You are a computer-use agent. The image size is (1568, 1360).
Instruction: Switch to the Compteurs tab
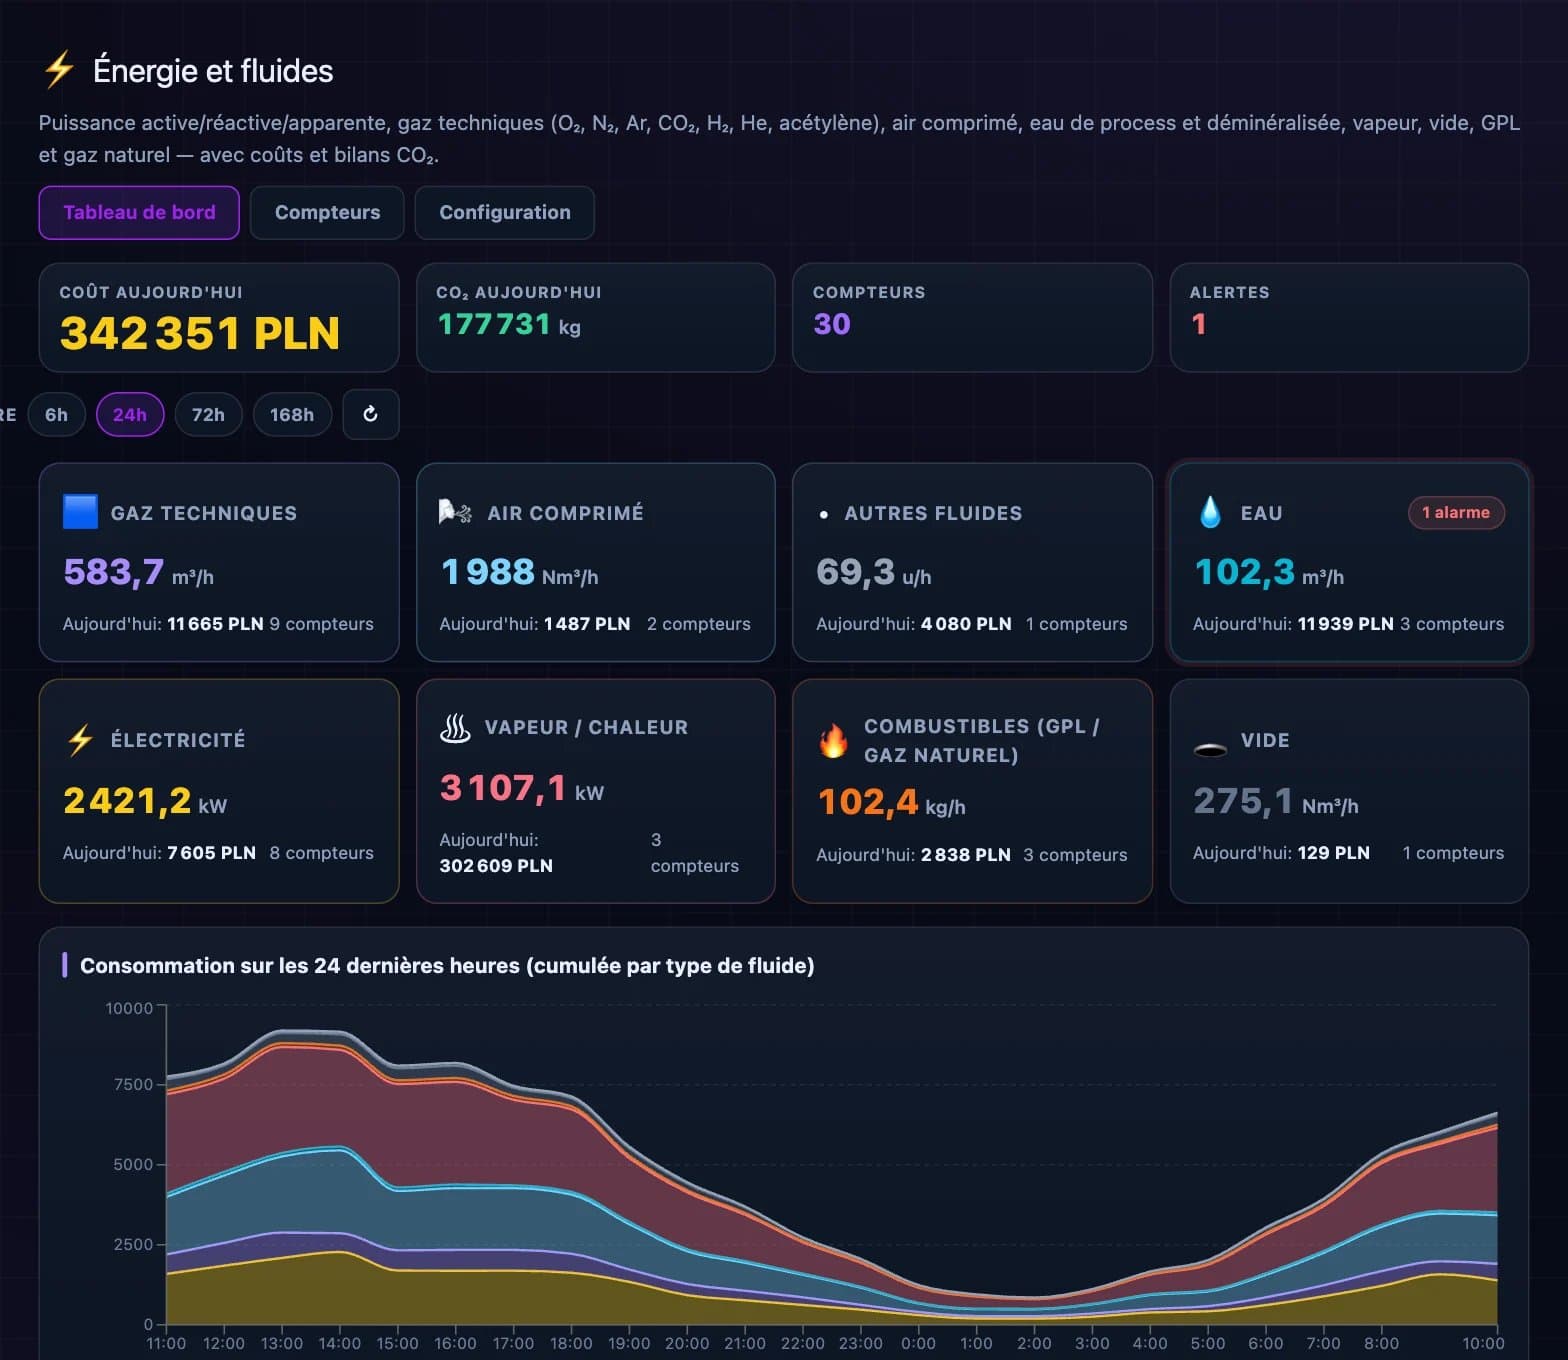tap(327, 212)
